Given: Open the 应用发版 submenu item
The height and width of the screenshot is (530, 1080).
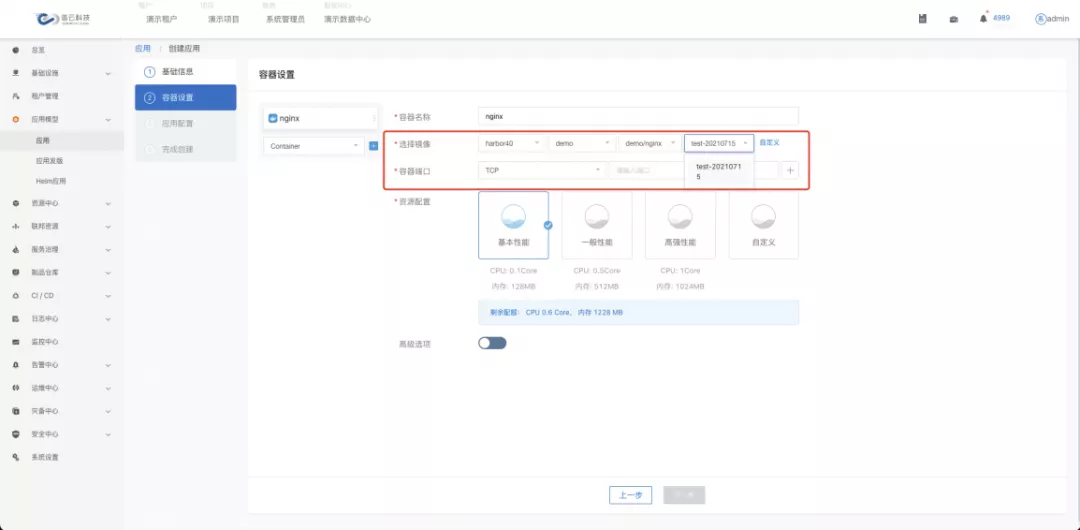Looking at the screenshot, I should point(50,161).
